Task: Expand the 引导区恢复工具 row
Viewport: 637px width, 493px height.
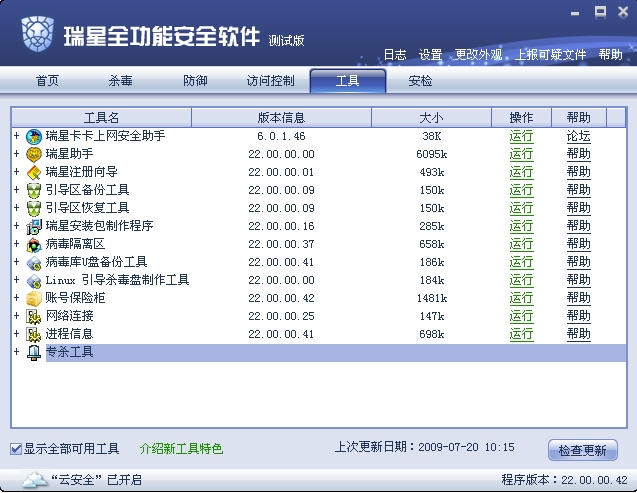Action: [x=16, y=207]
